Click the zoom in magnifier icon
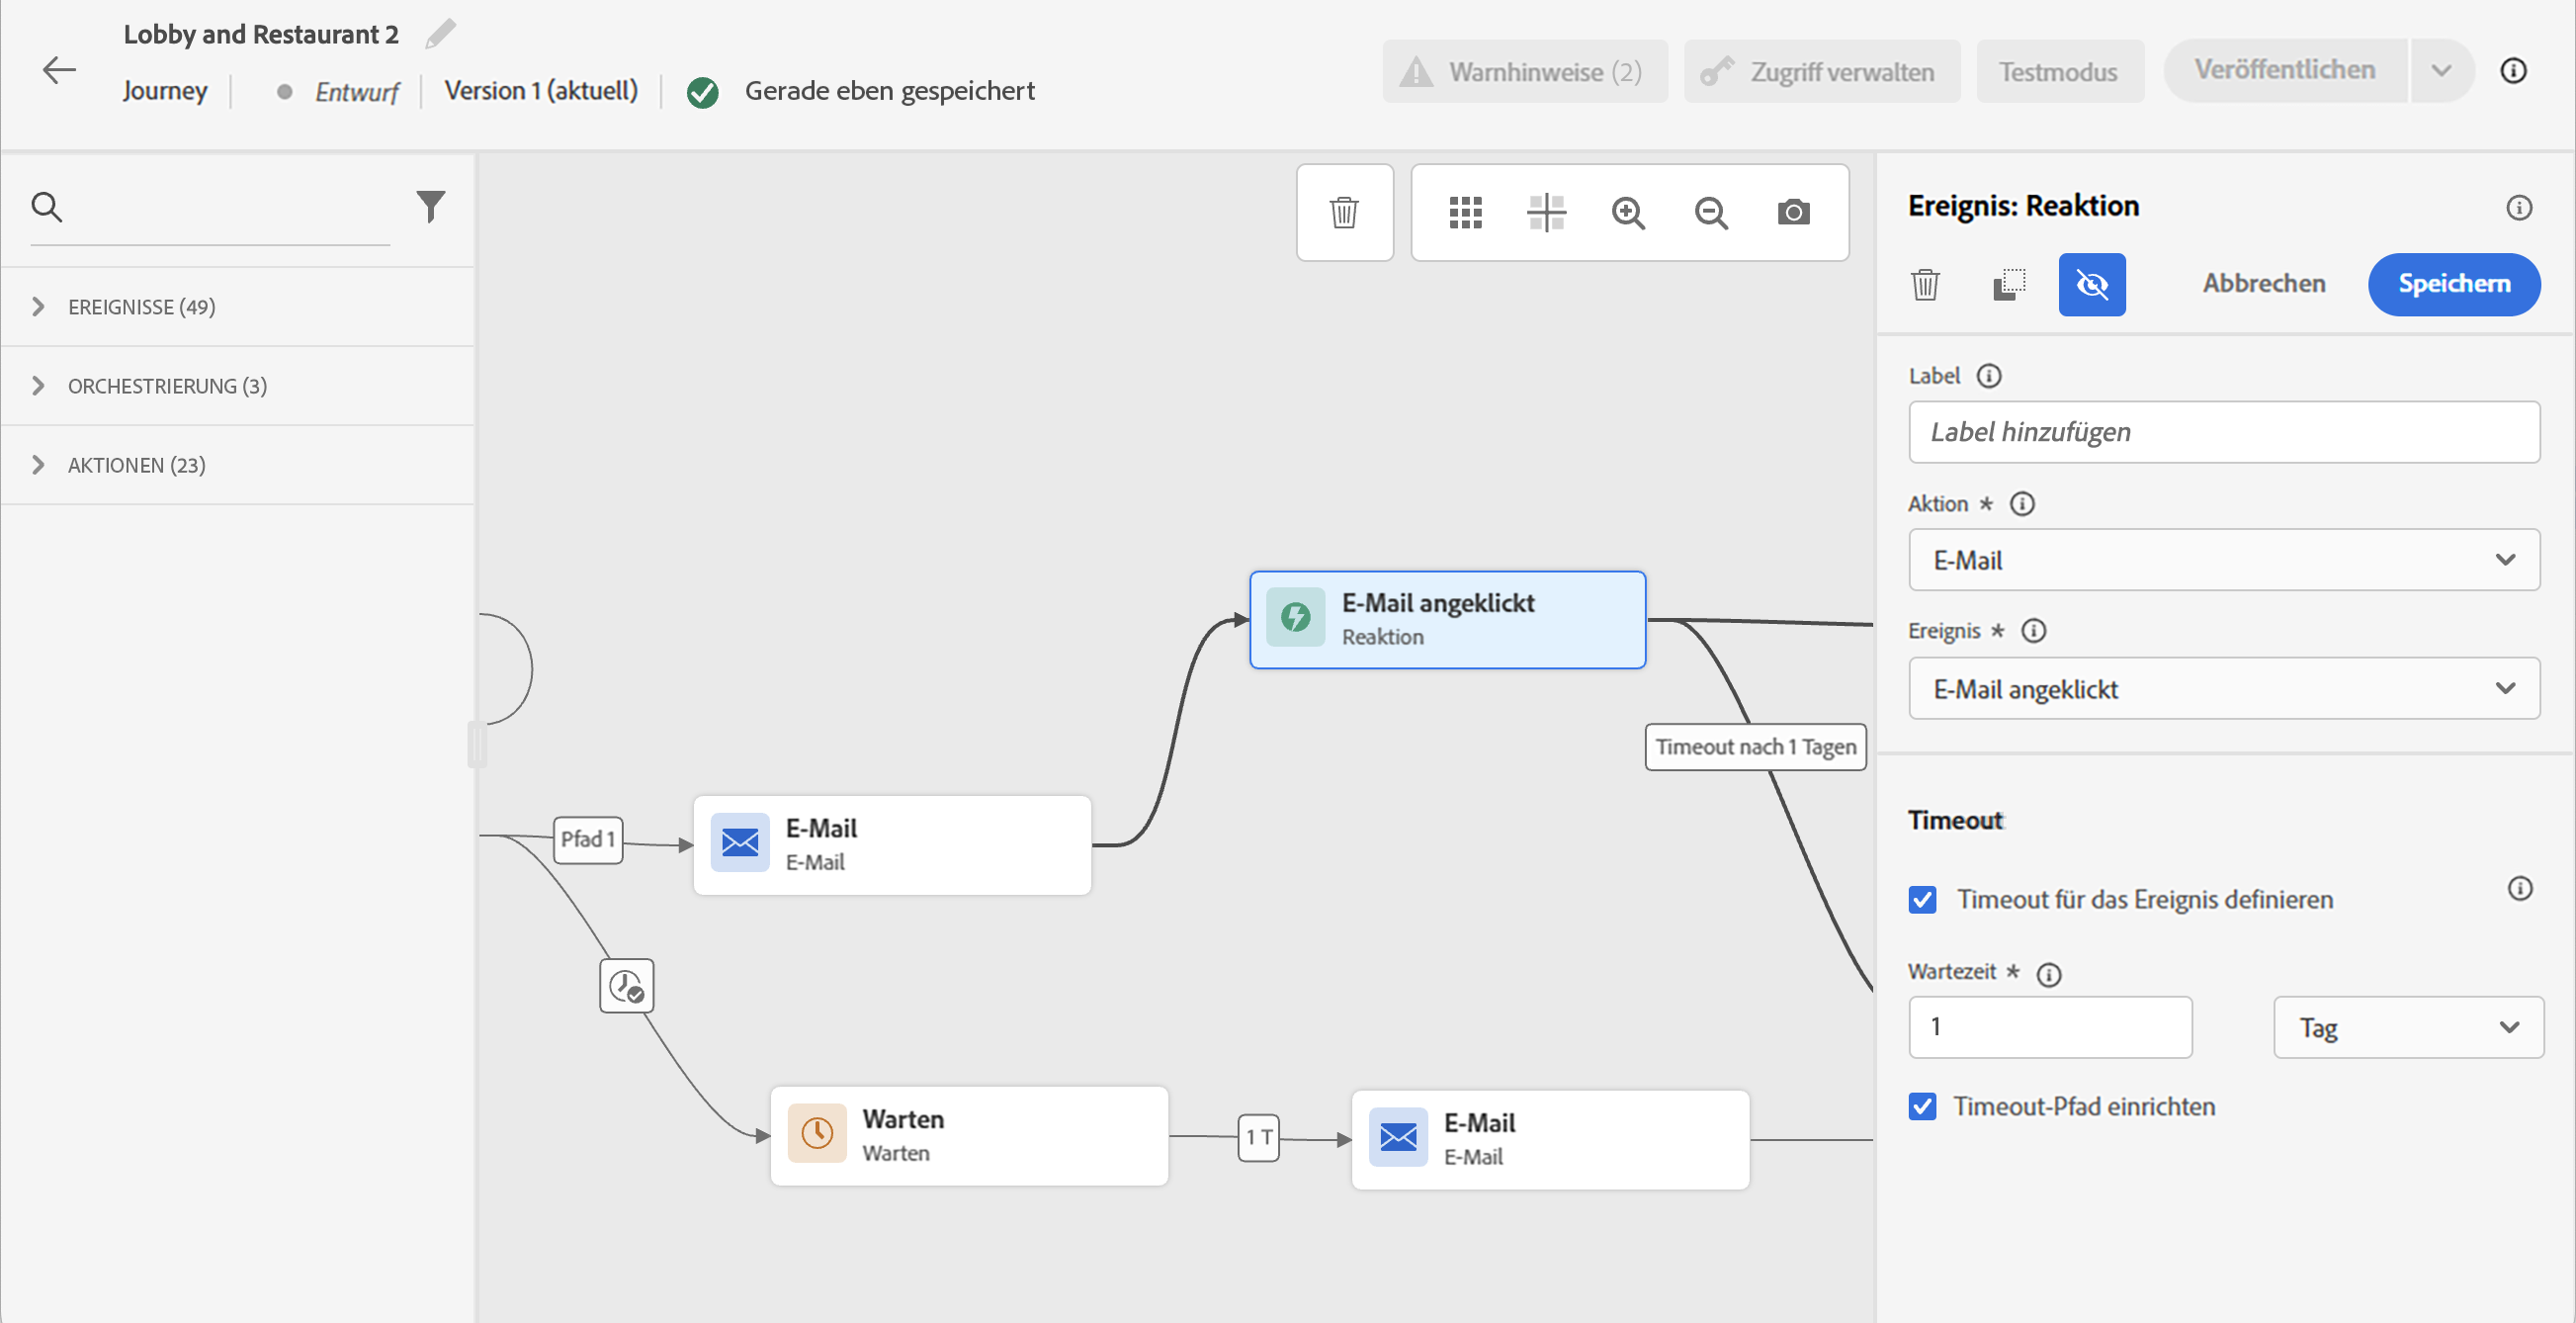Screen dimensions: 2576x1323 pos(1628,213)
